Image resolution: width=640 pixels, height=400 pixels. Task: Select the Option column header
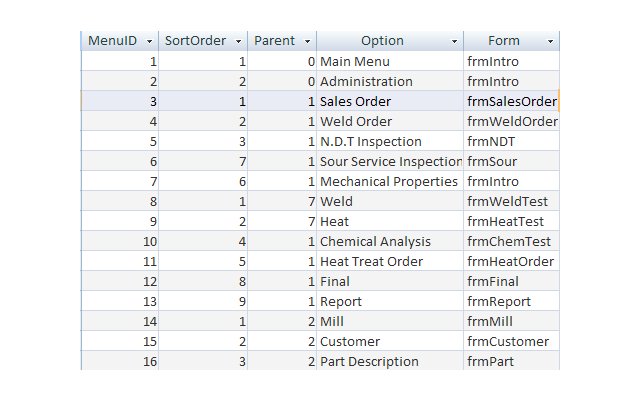(381, 41)
